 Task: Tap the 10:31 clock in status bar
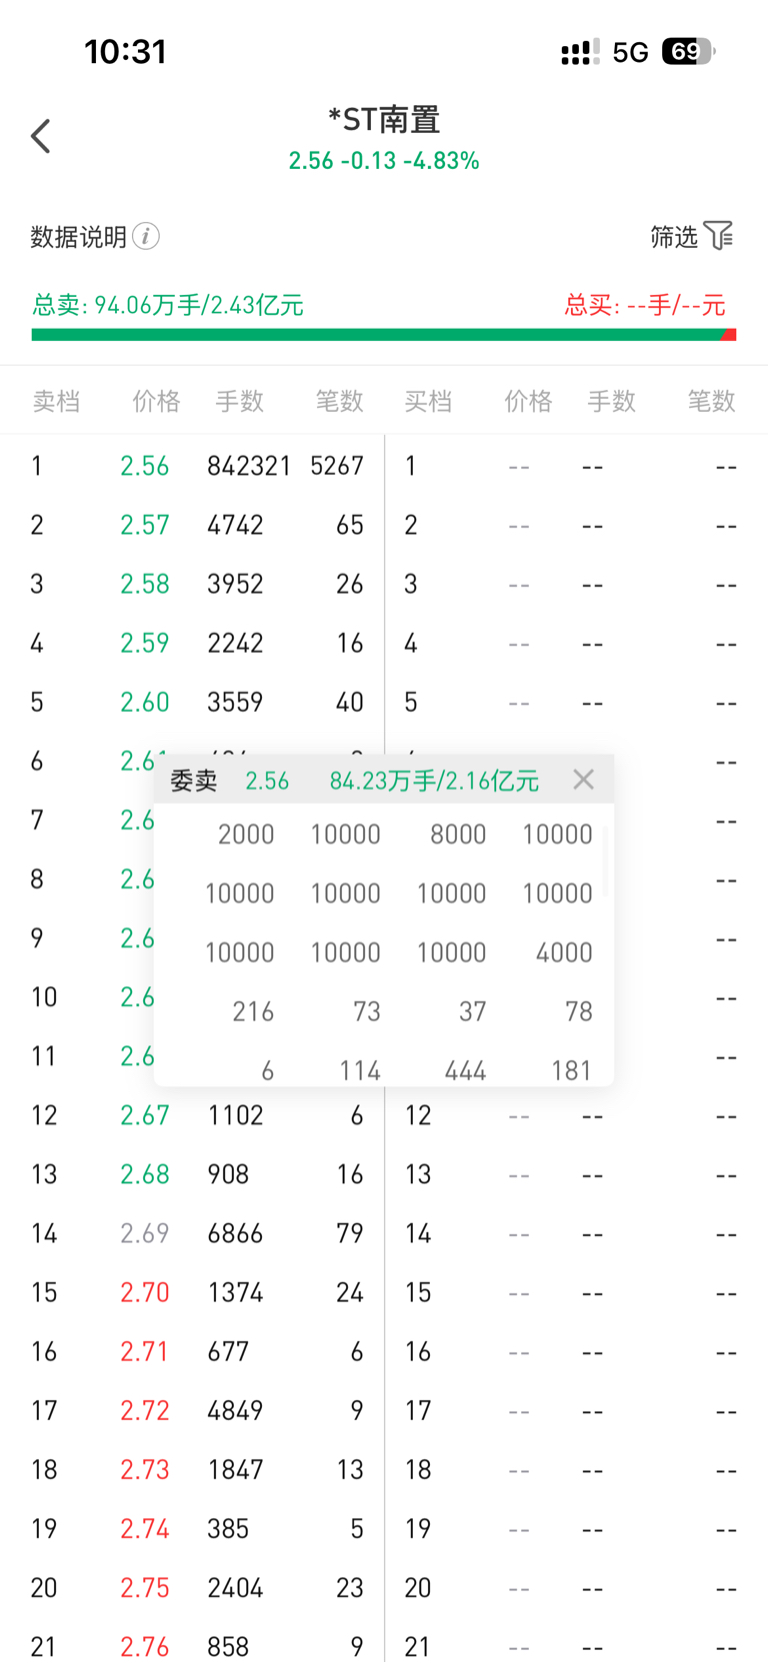pos(125,51)
